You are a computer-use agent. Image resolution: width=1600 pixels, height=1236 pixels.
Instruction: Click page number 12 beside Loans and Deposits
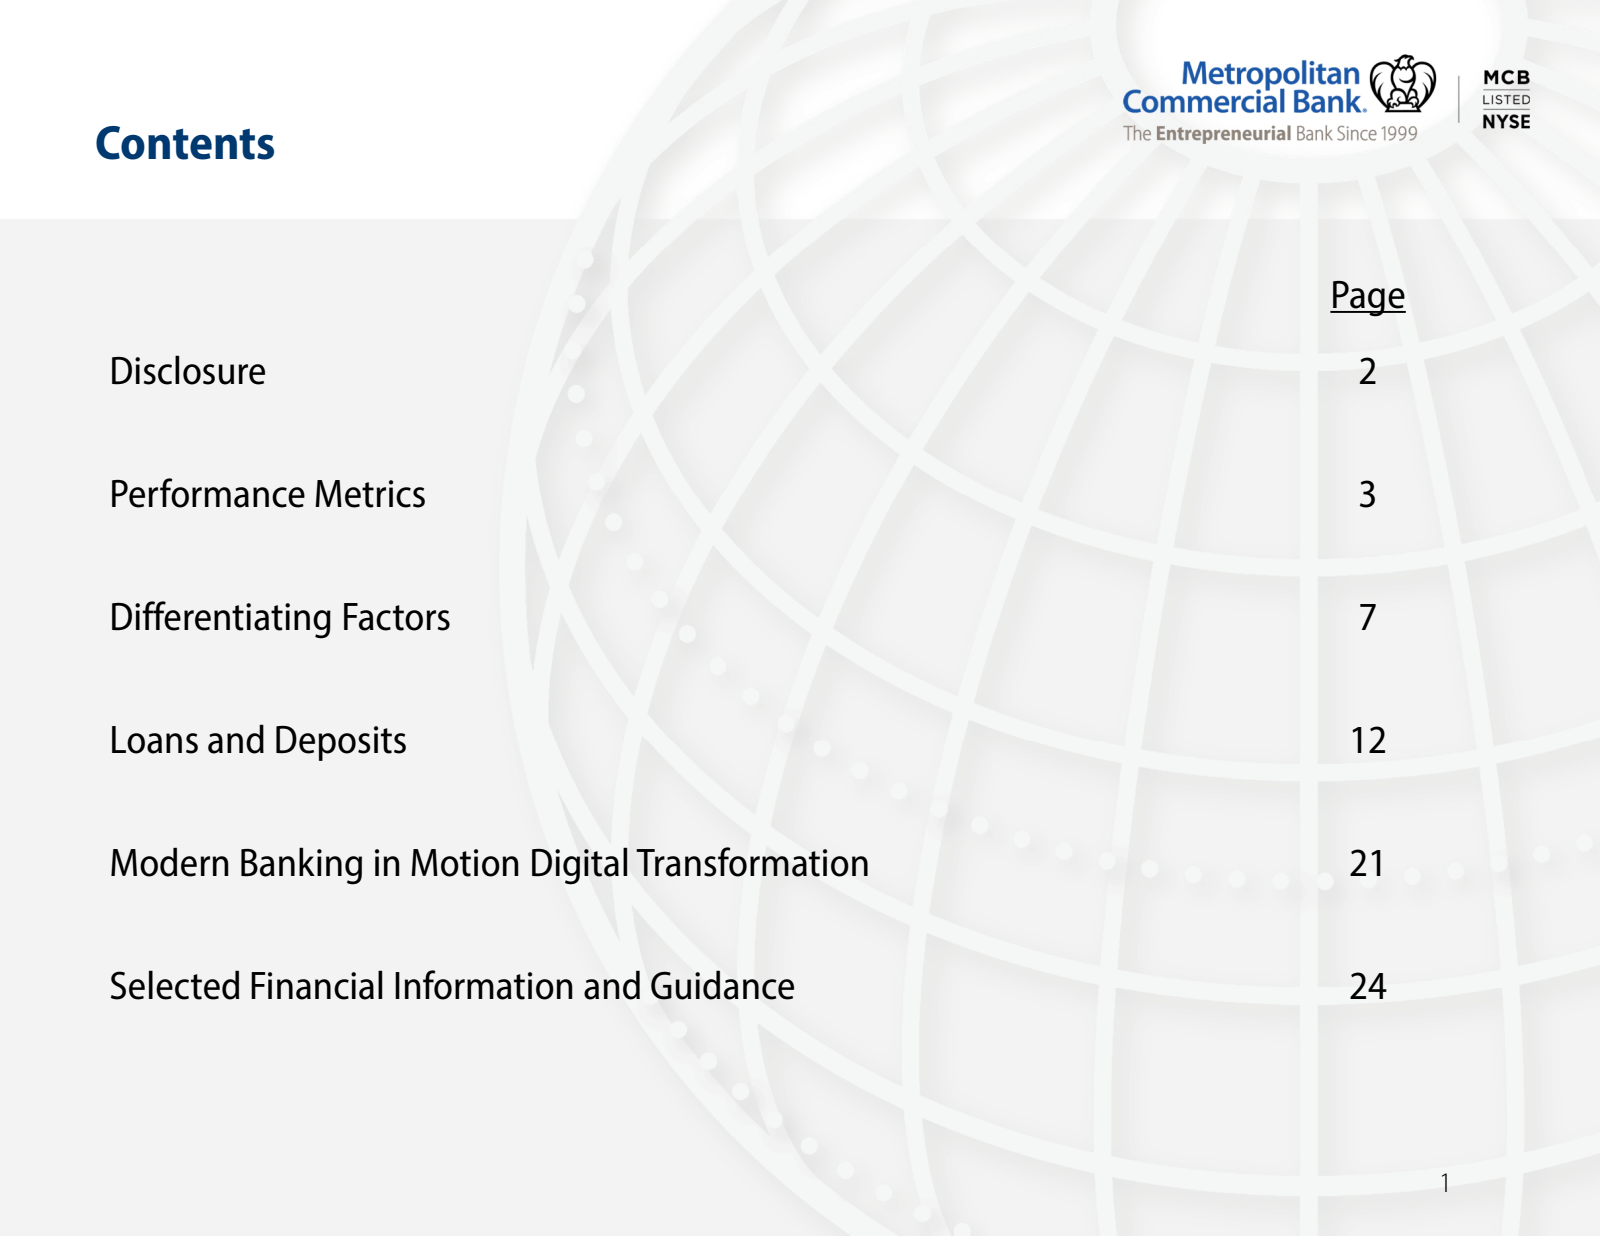(x=1367, y=740)
